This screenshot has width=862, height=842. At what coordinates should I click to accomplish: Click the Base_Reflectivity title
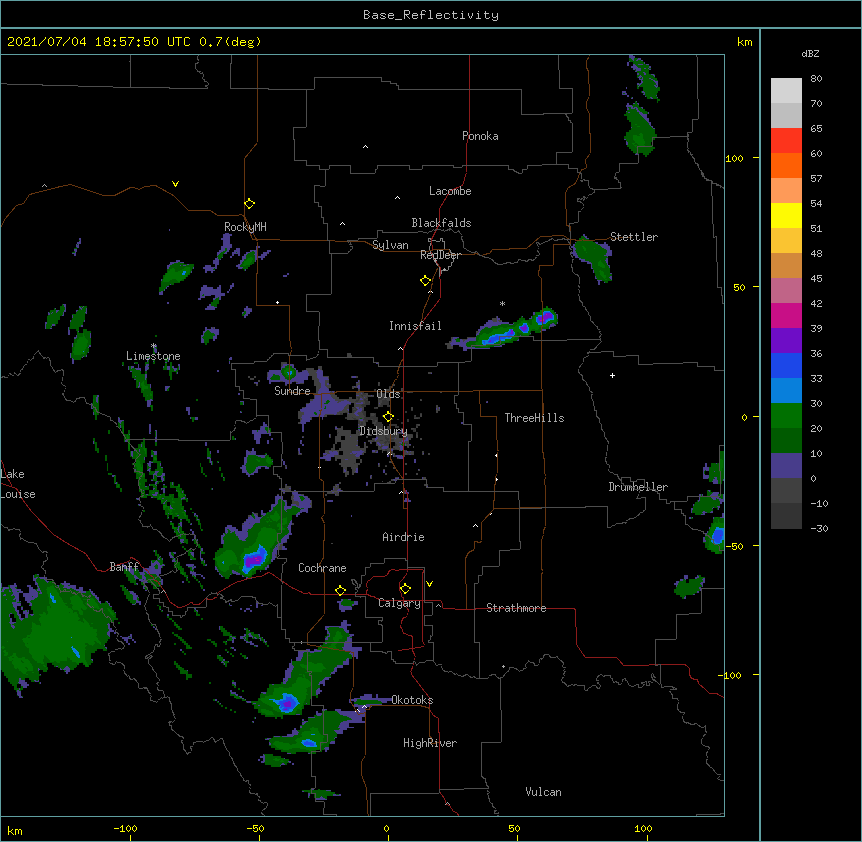[431, 15]
